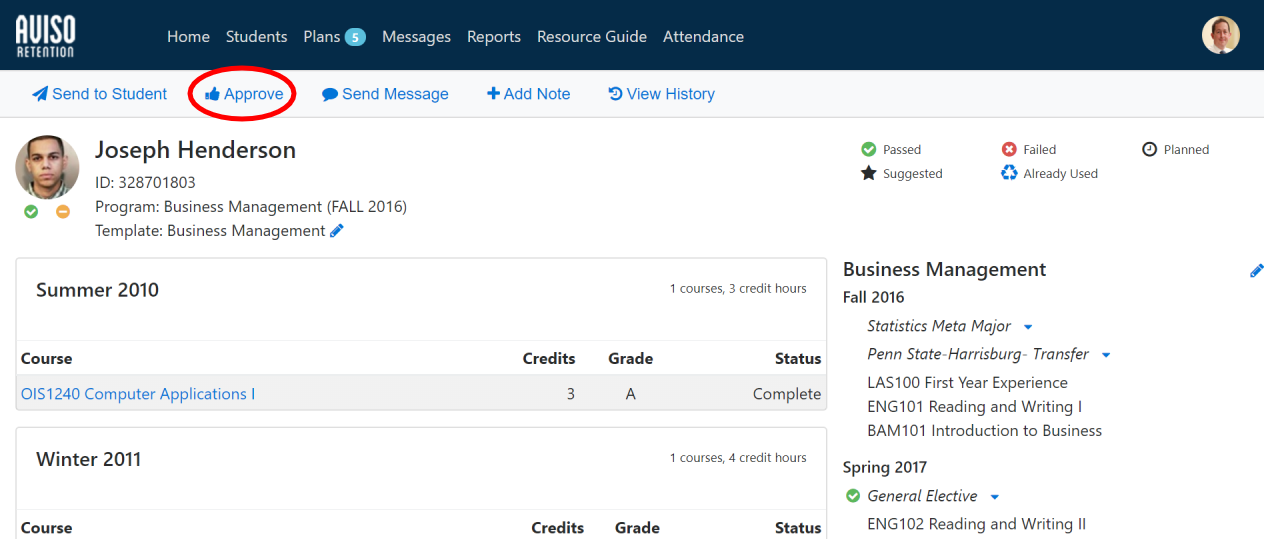
Task: Go to the Reports page
Action: (x=493, y=37)
